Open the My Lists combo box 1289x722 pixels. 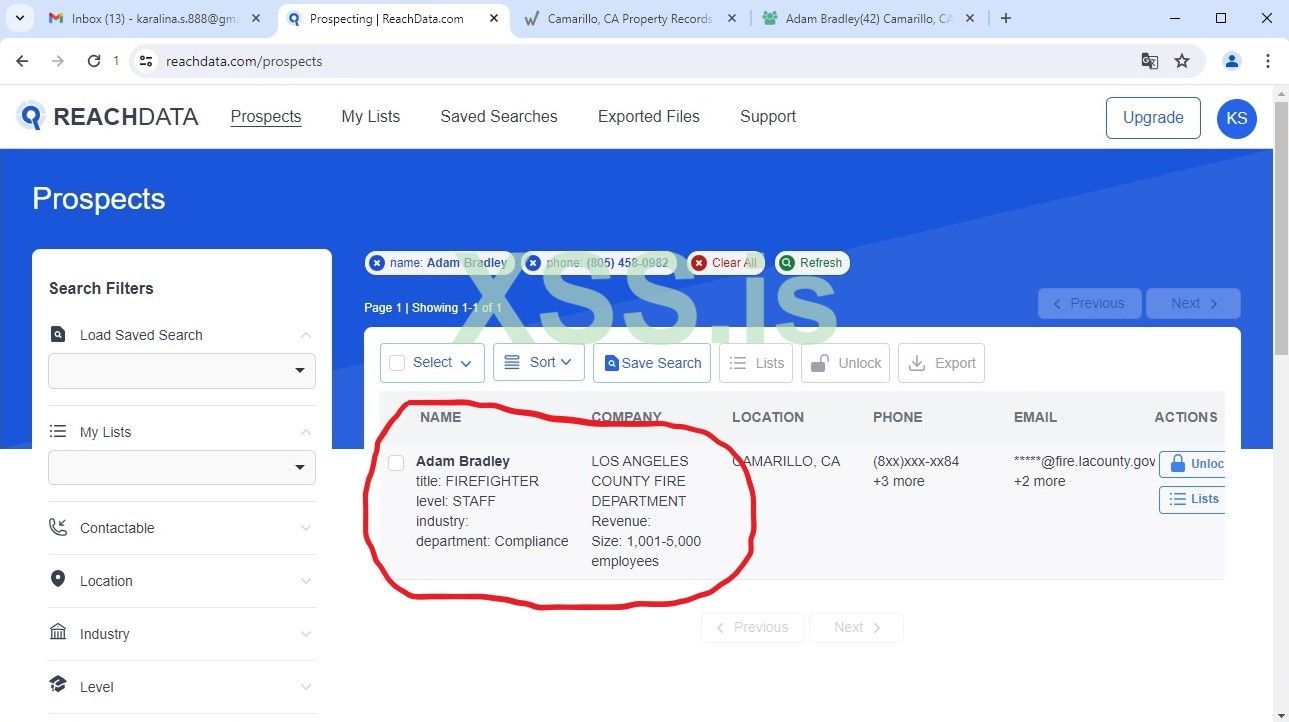click(182, 468)
